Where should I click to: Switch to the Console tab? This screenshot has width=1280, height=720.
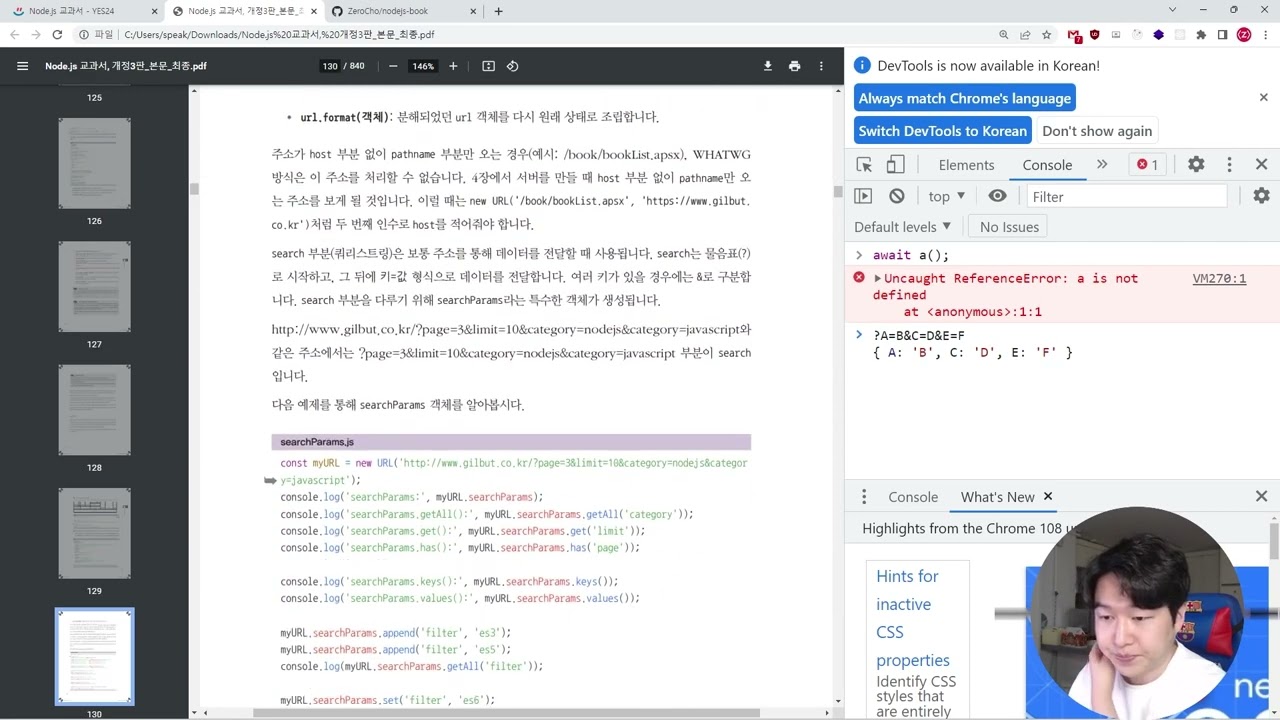1047,165
